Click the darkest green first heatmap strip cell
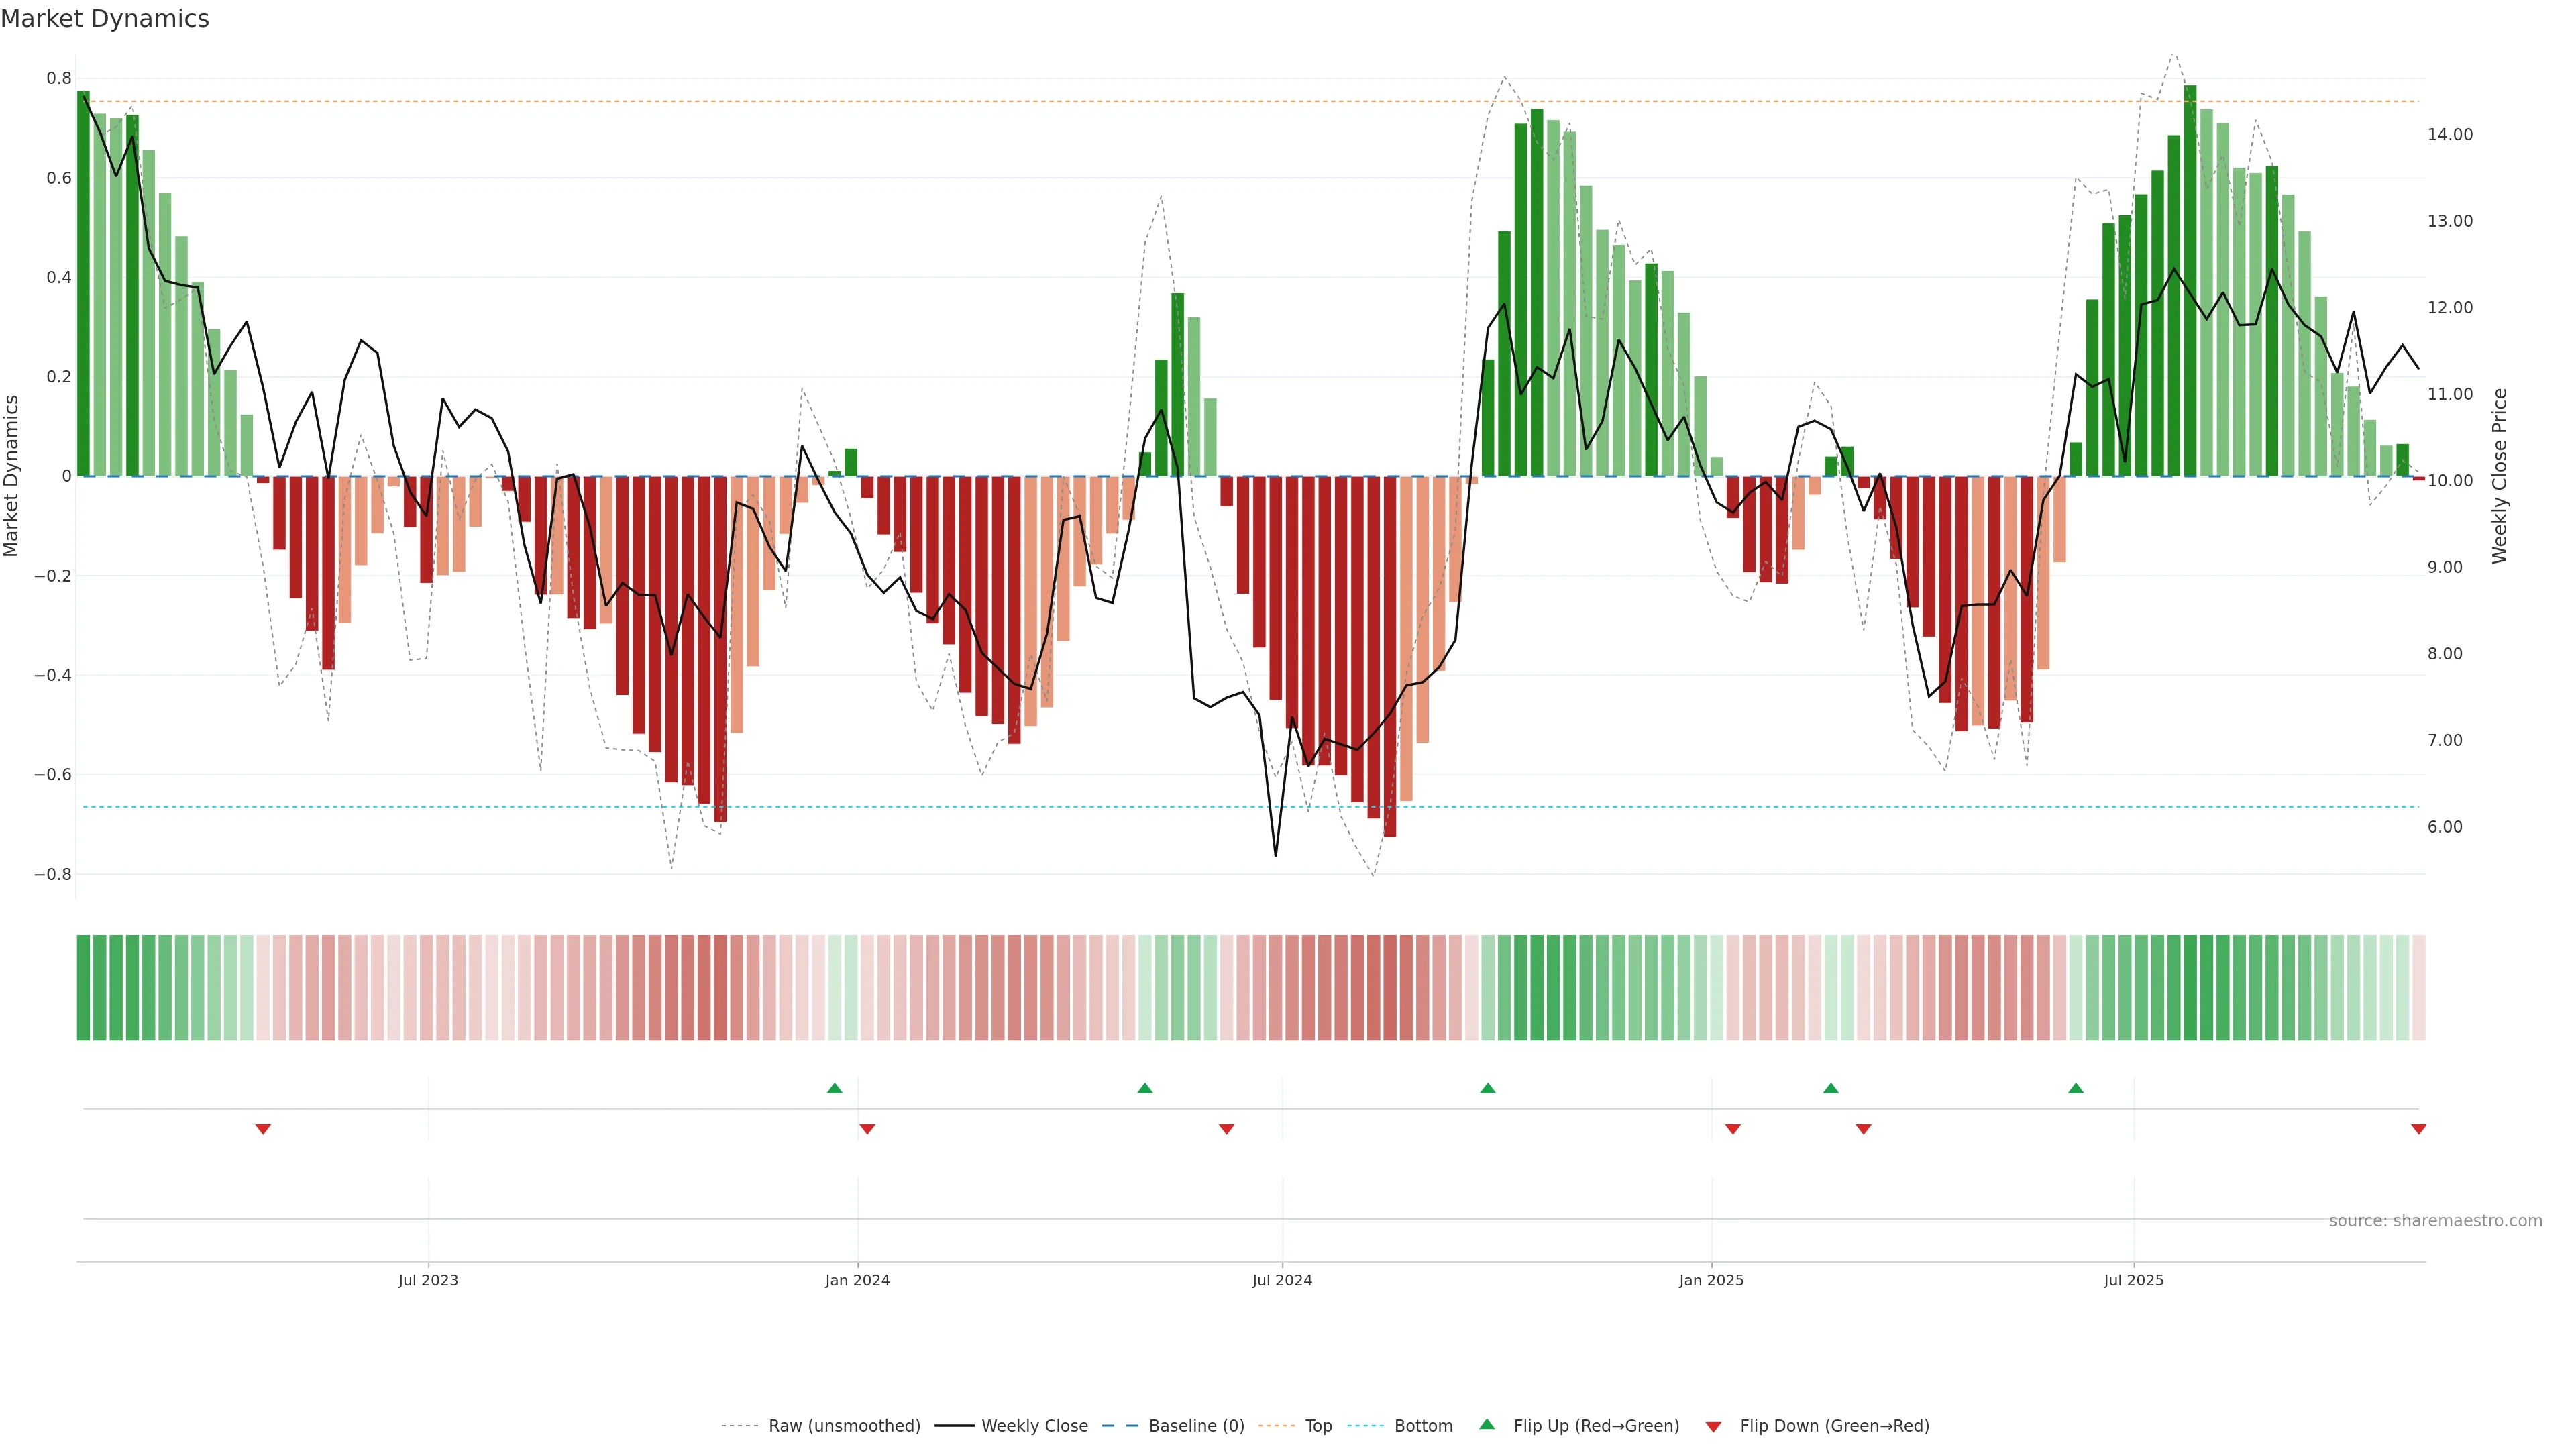 point(83,988)
